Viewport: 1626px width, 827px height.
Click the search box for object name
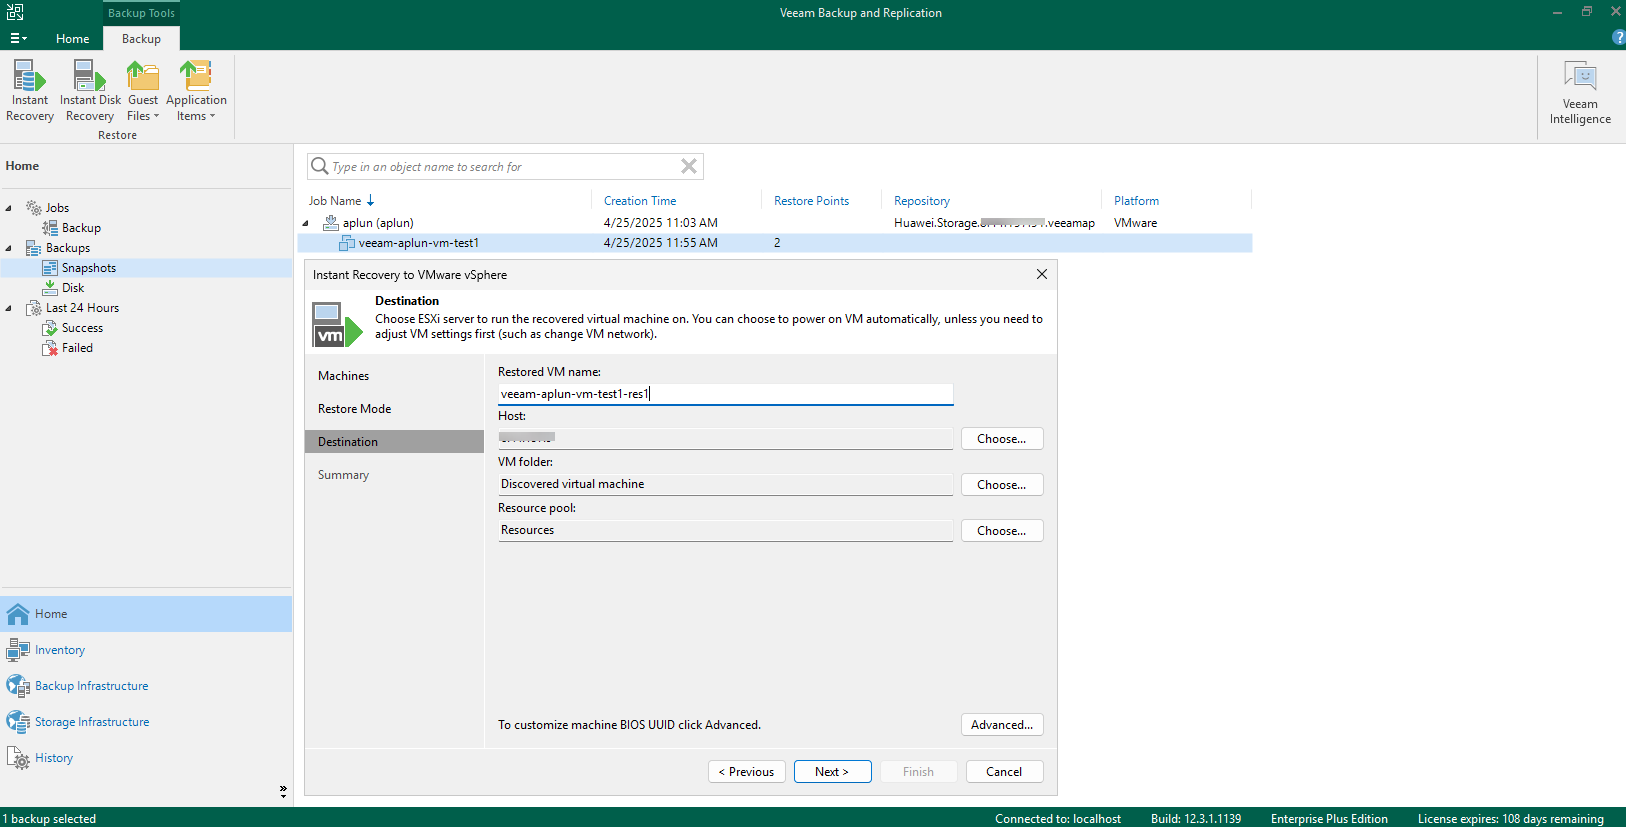click(503, 167)
